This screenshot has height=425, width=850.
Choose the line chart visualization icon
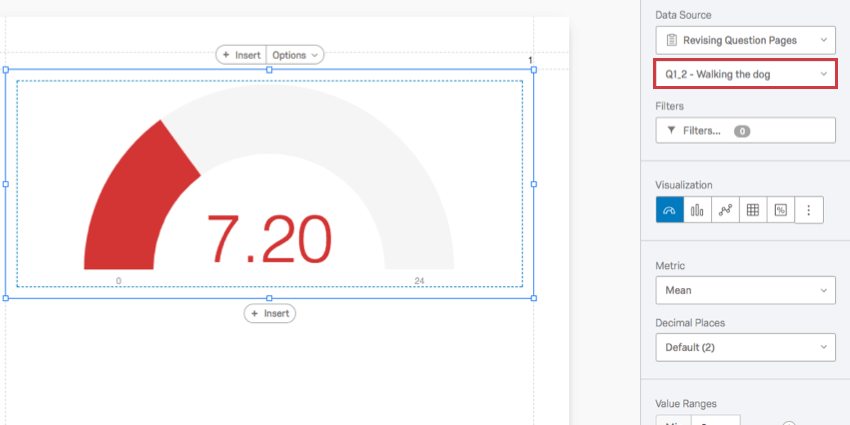click(x=725, y=210)
